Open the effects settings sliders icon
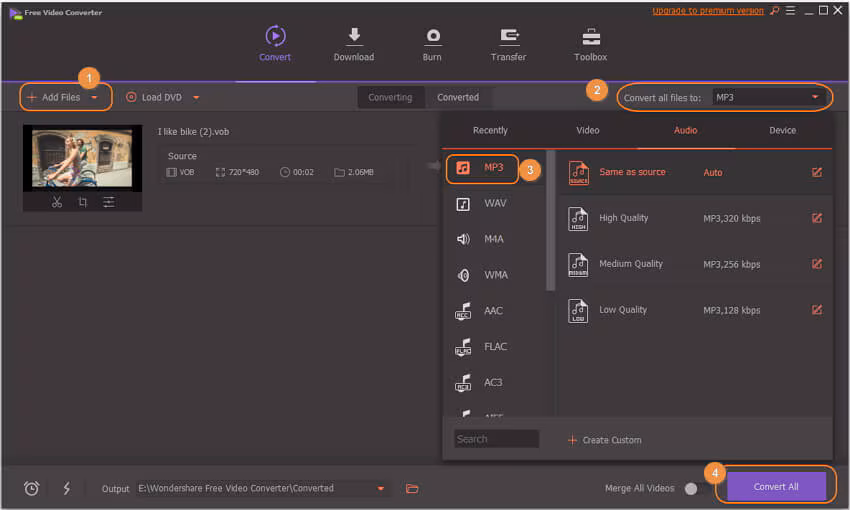This screenshot has height=510, width=850. click(x=109, y=202)
